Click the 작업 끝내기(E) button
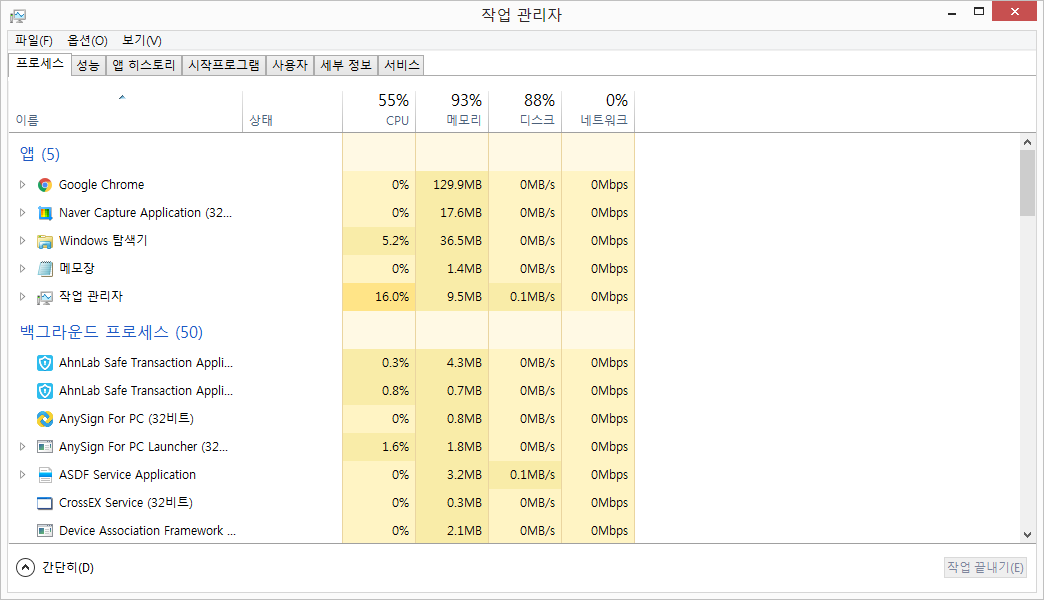1044x600 pixels. pyautogui.click(x=985, y=567)
